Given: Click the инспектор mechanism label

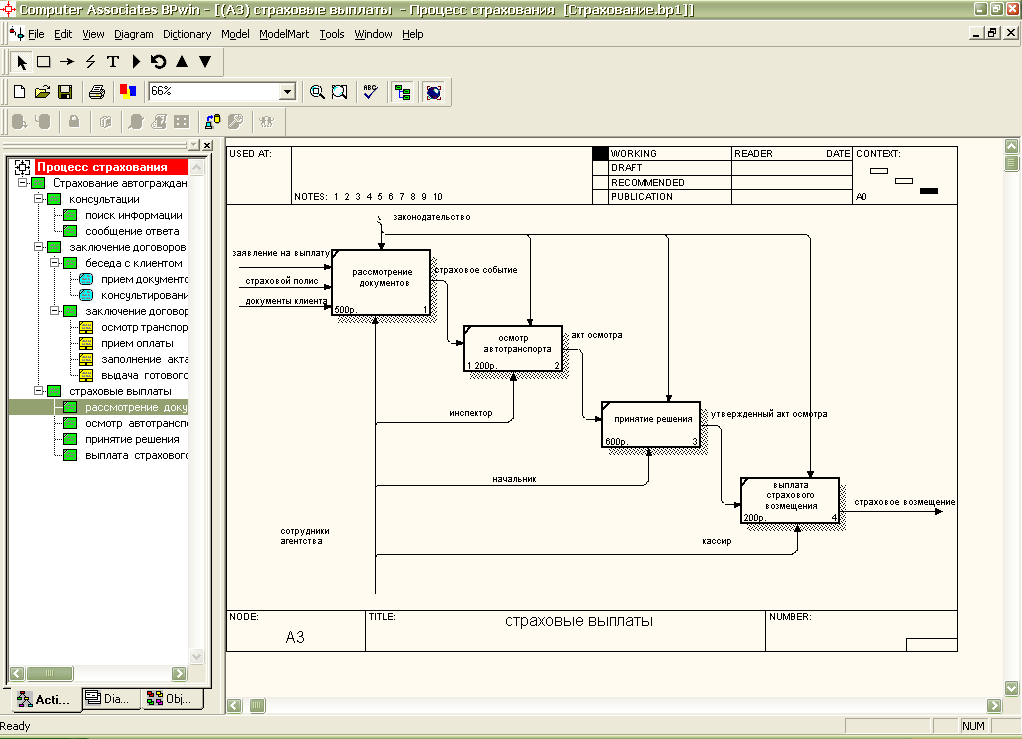Looking at the screenshot, I should click(x=471, y=413).
